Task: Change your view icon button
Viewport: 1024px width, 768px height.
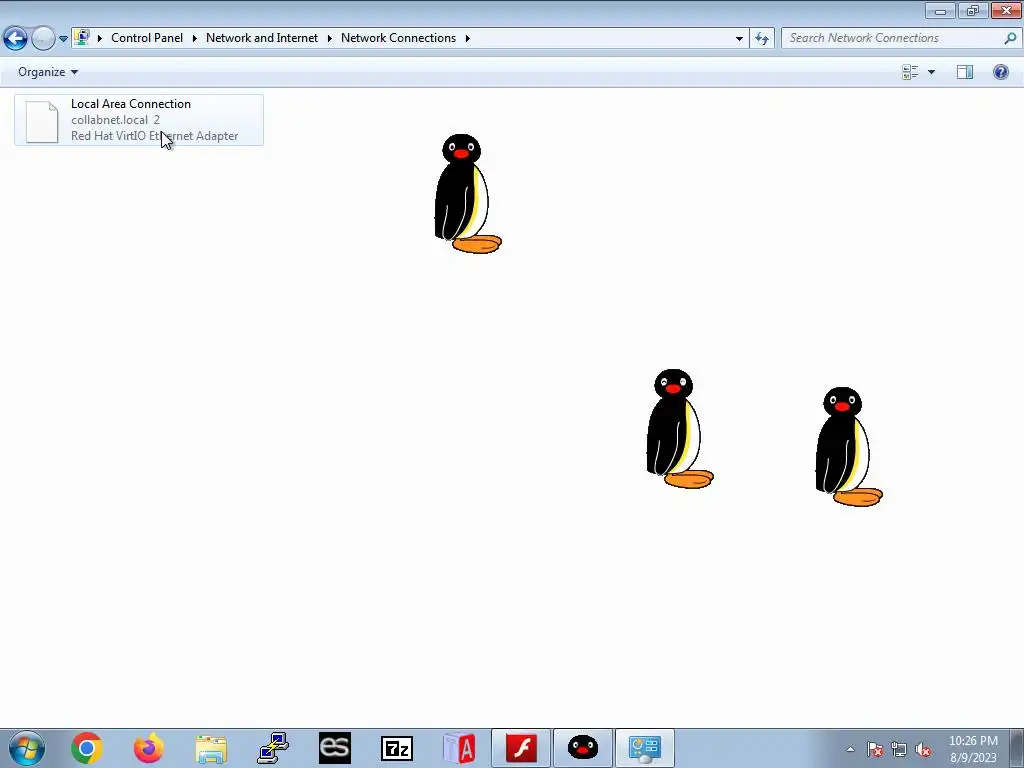Action: click(910, 72)
